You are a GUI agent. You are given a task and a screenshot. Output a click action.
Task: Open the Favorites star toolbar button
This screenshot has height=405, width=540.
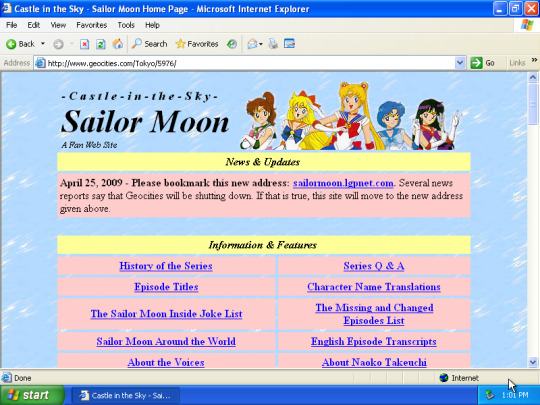point(197,44)
